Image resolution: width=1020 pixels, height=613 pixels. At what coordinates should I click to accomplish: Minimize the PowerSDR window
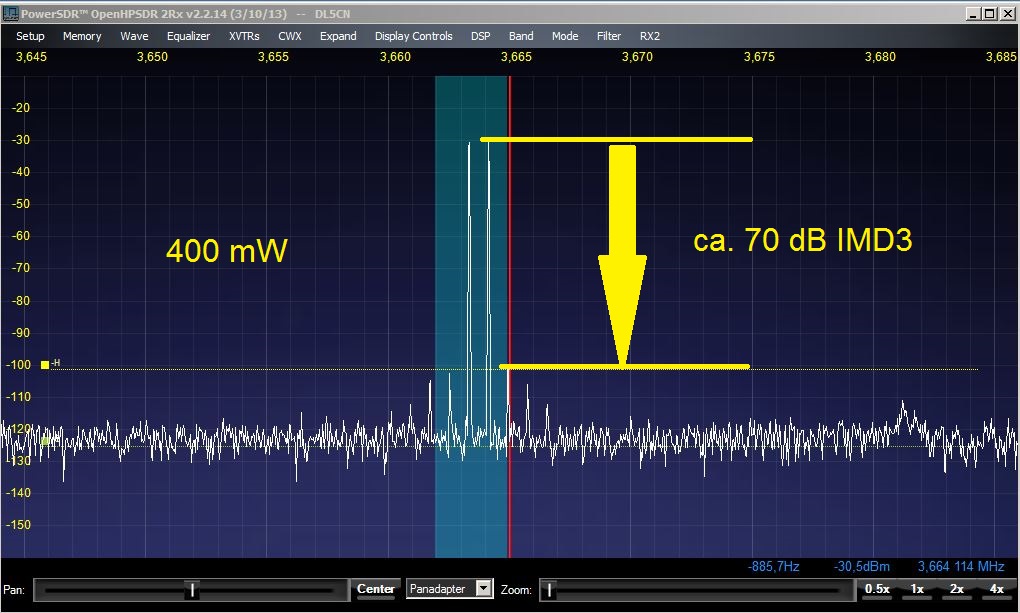[973, 13]
